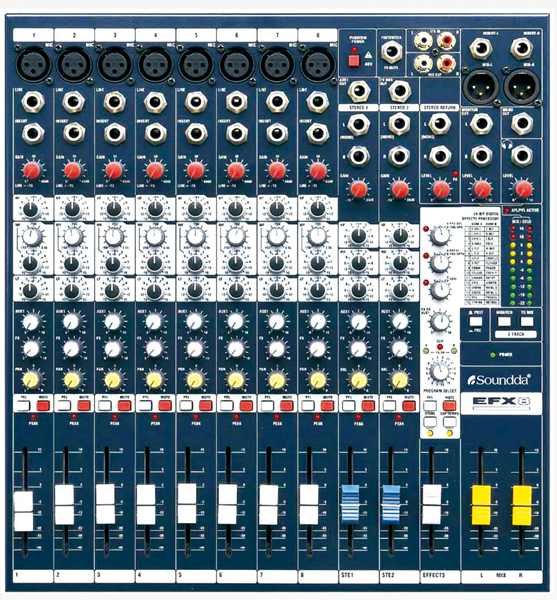The image size is (557, 600).
Task: Click channel 1 XLR mic input socket
Action: pyautogui.click(x=33, y=64)
